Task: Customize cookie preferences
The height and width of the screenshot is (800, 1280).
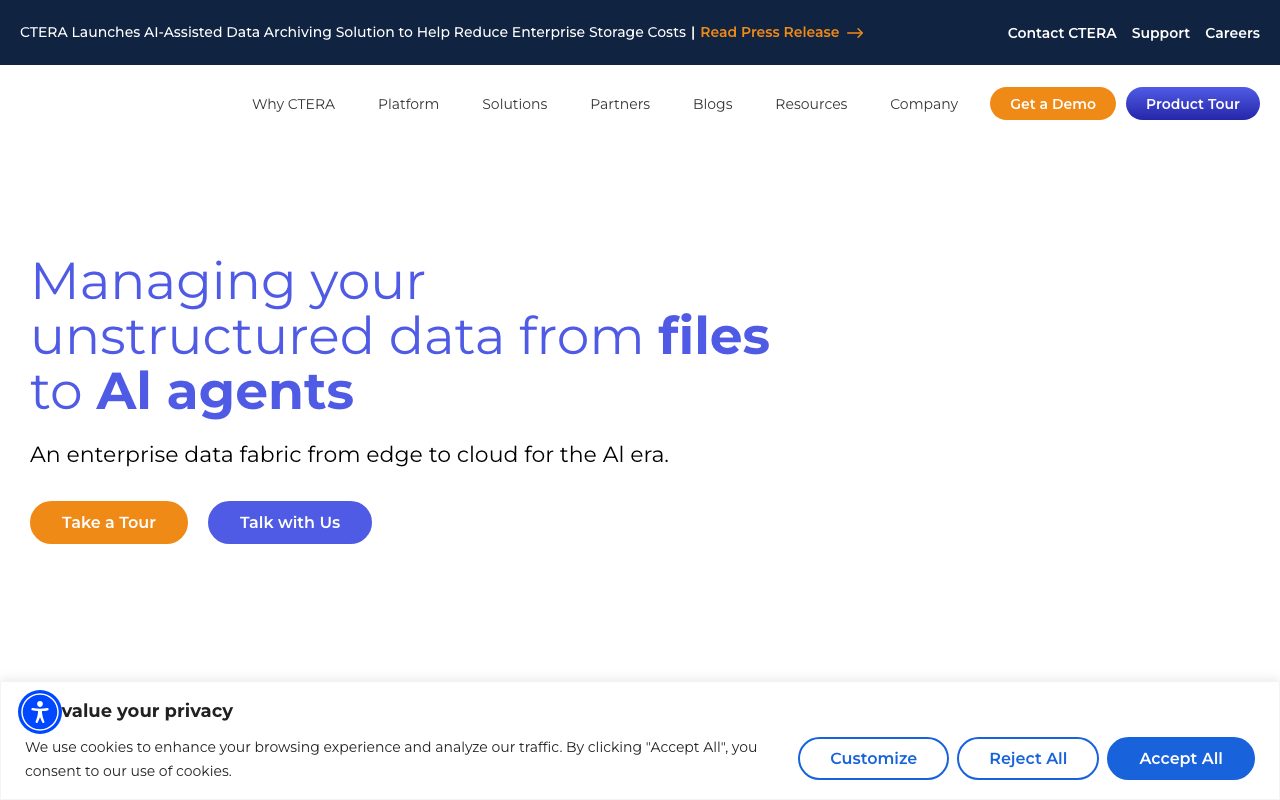Action: (x=873, y=758)
